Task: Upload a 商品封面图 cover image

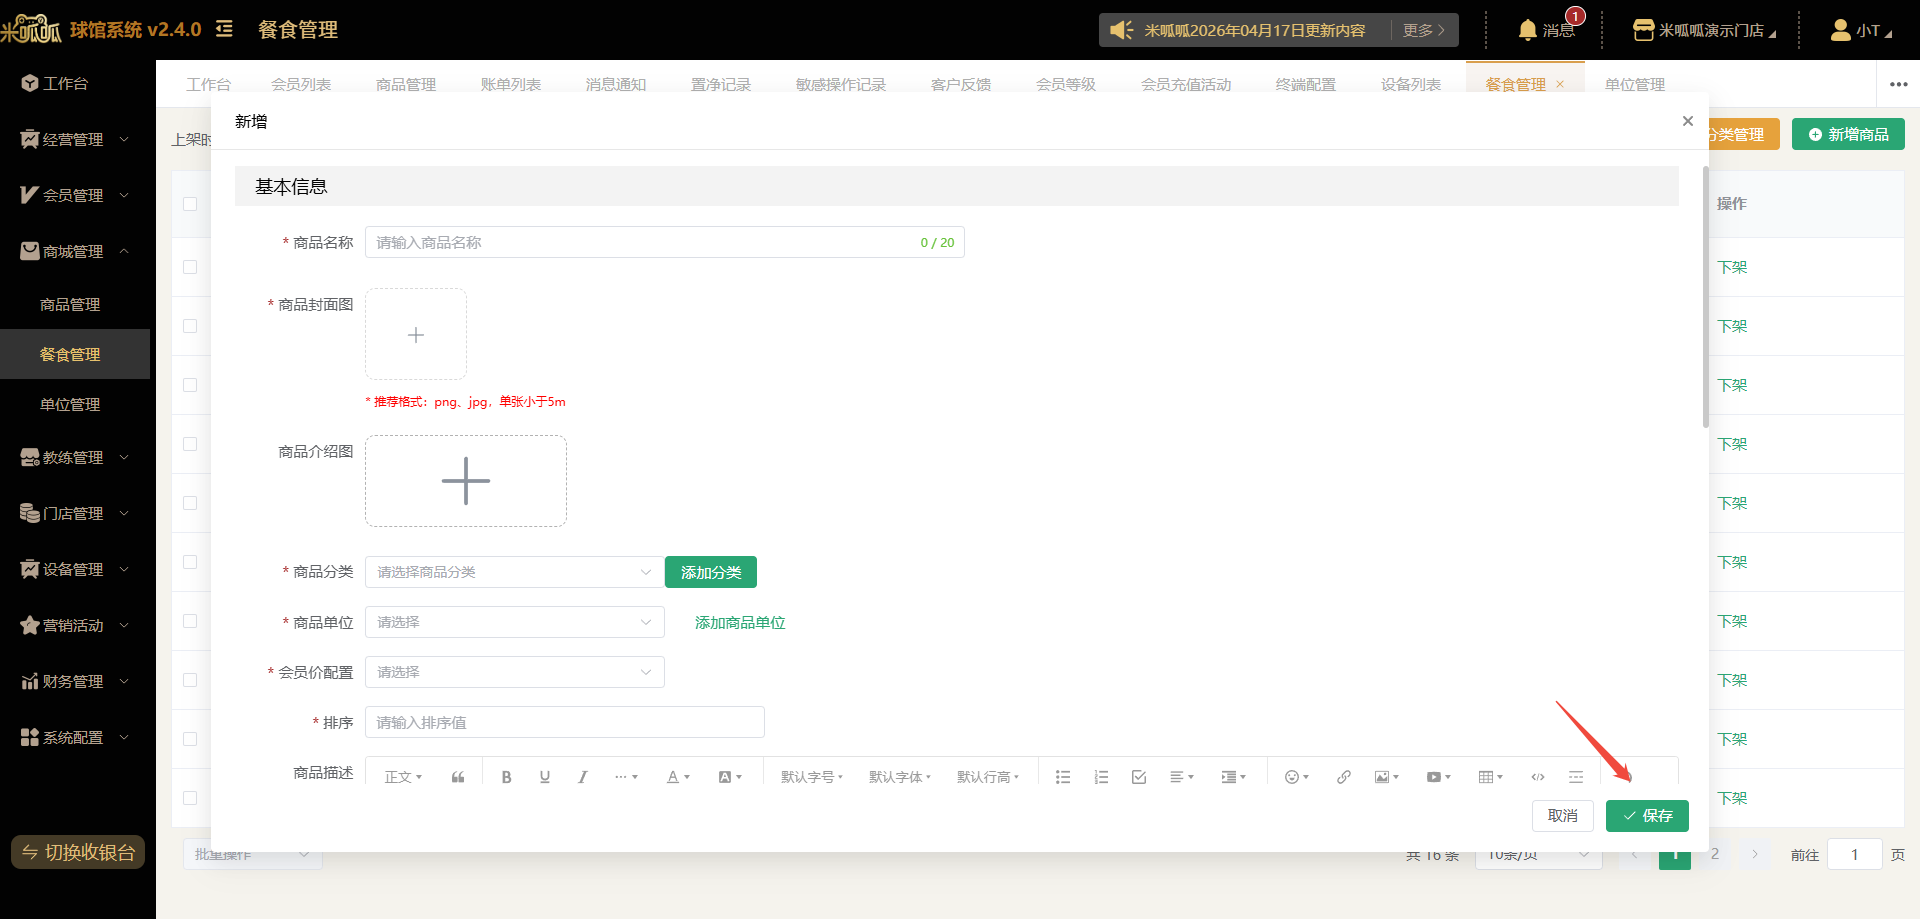Action: coord(416,334)
